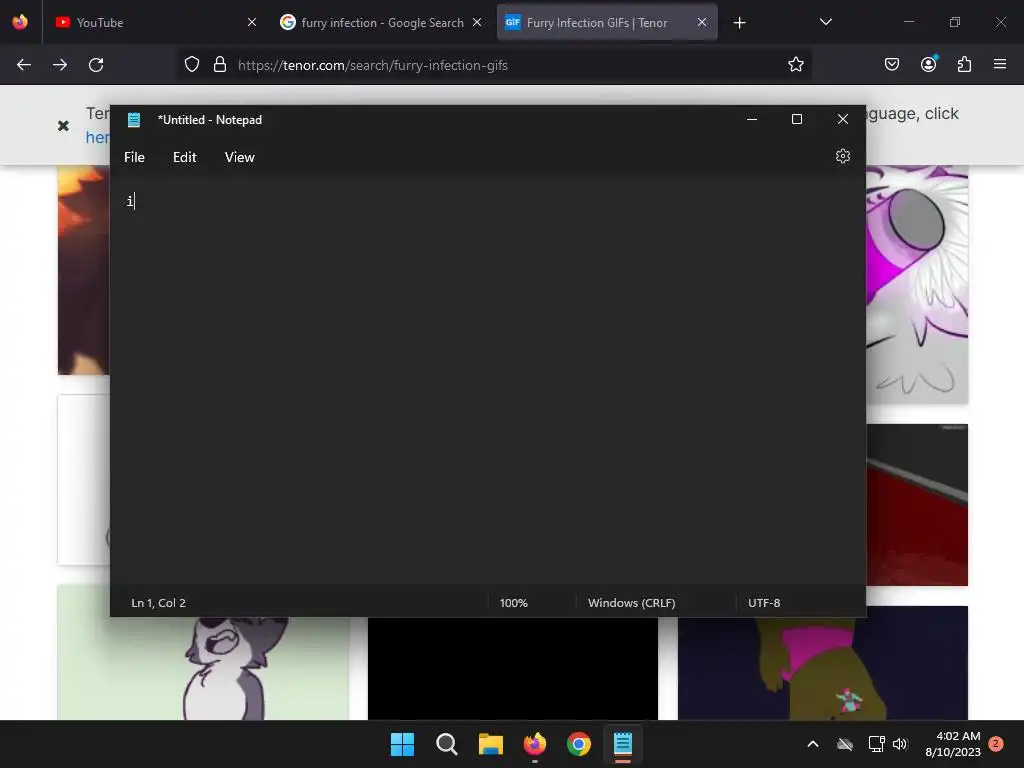Maximize the Notepad window

tap(797, 120)
